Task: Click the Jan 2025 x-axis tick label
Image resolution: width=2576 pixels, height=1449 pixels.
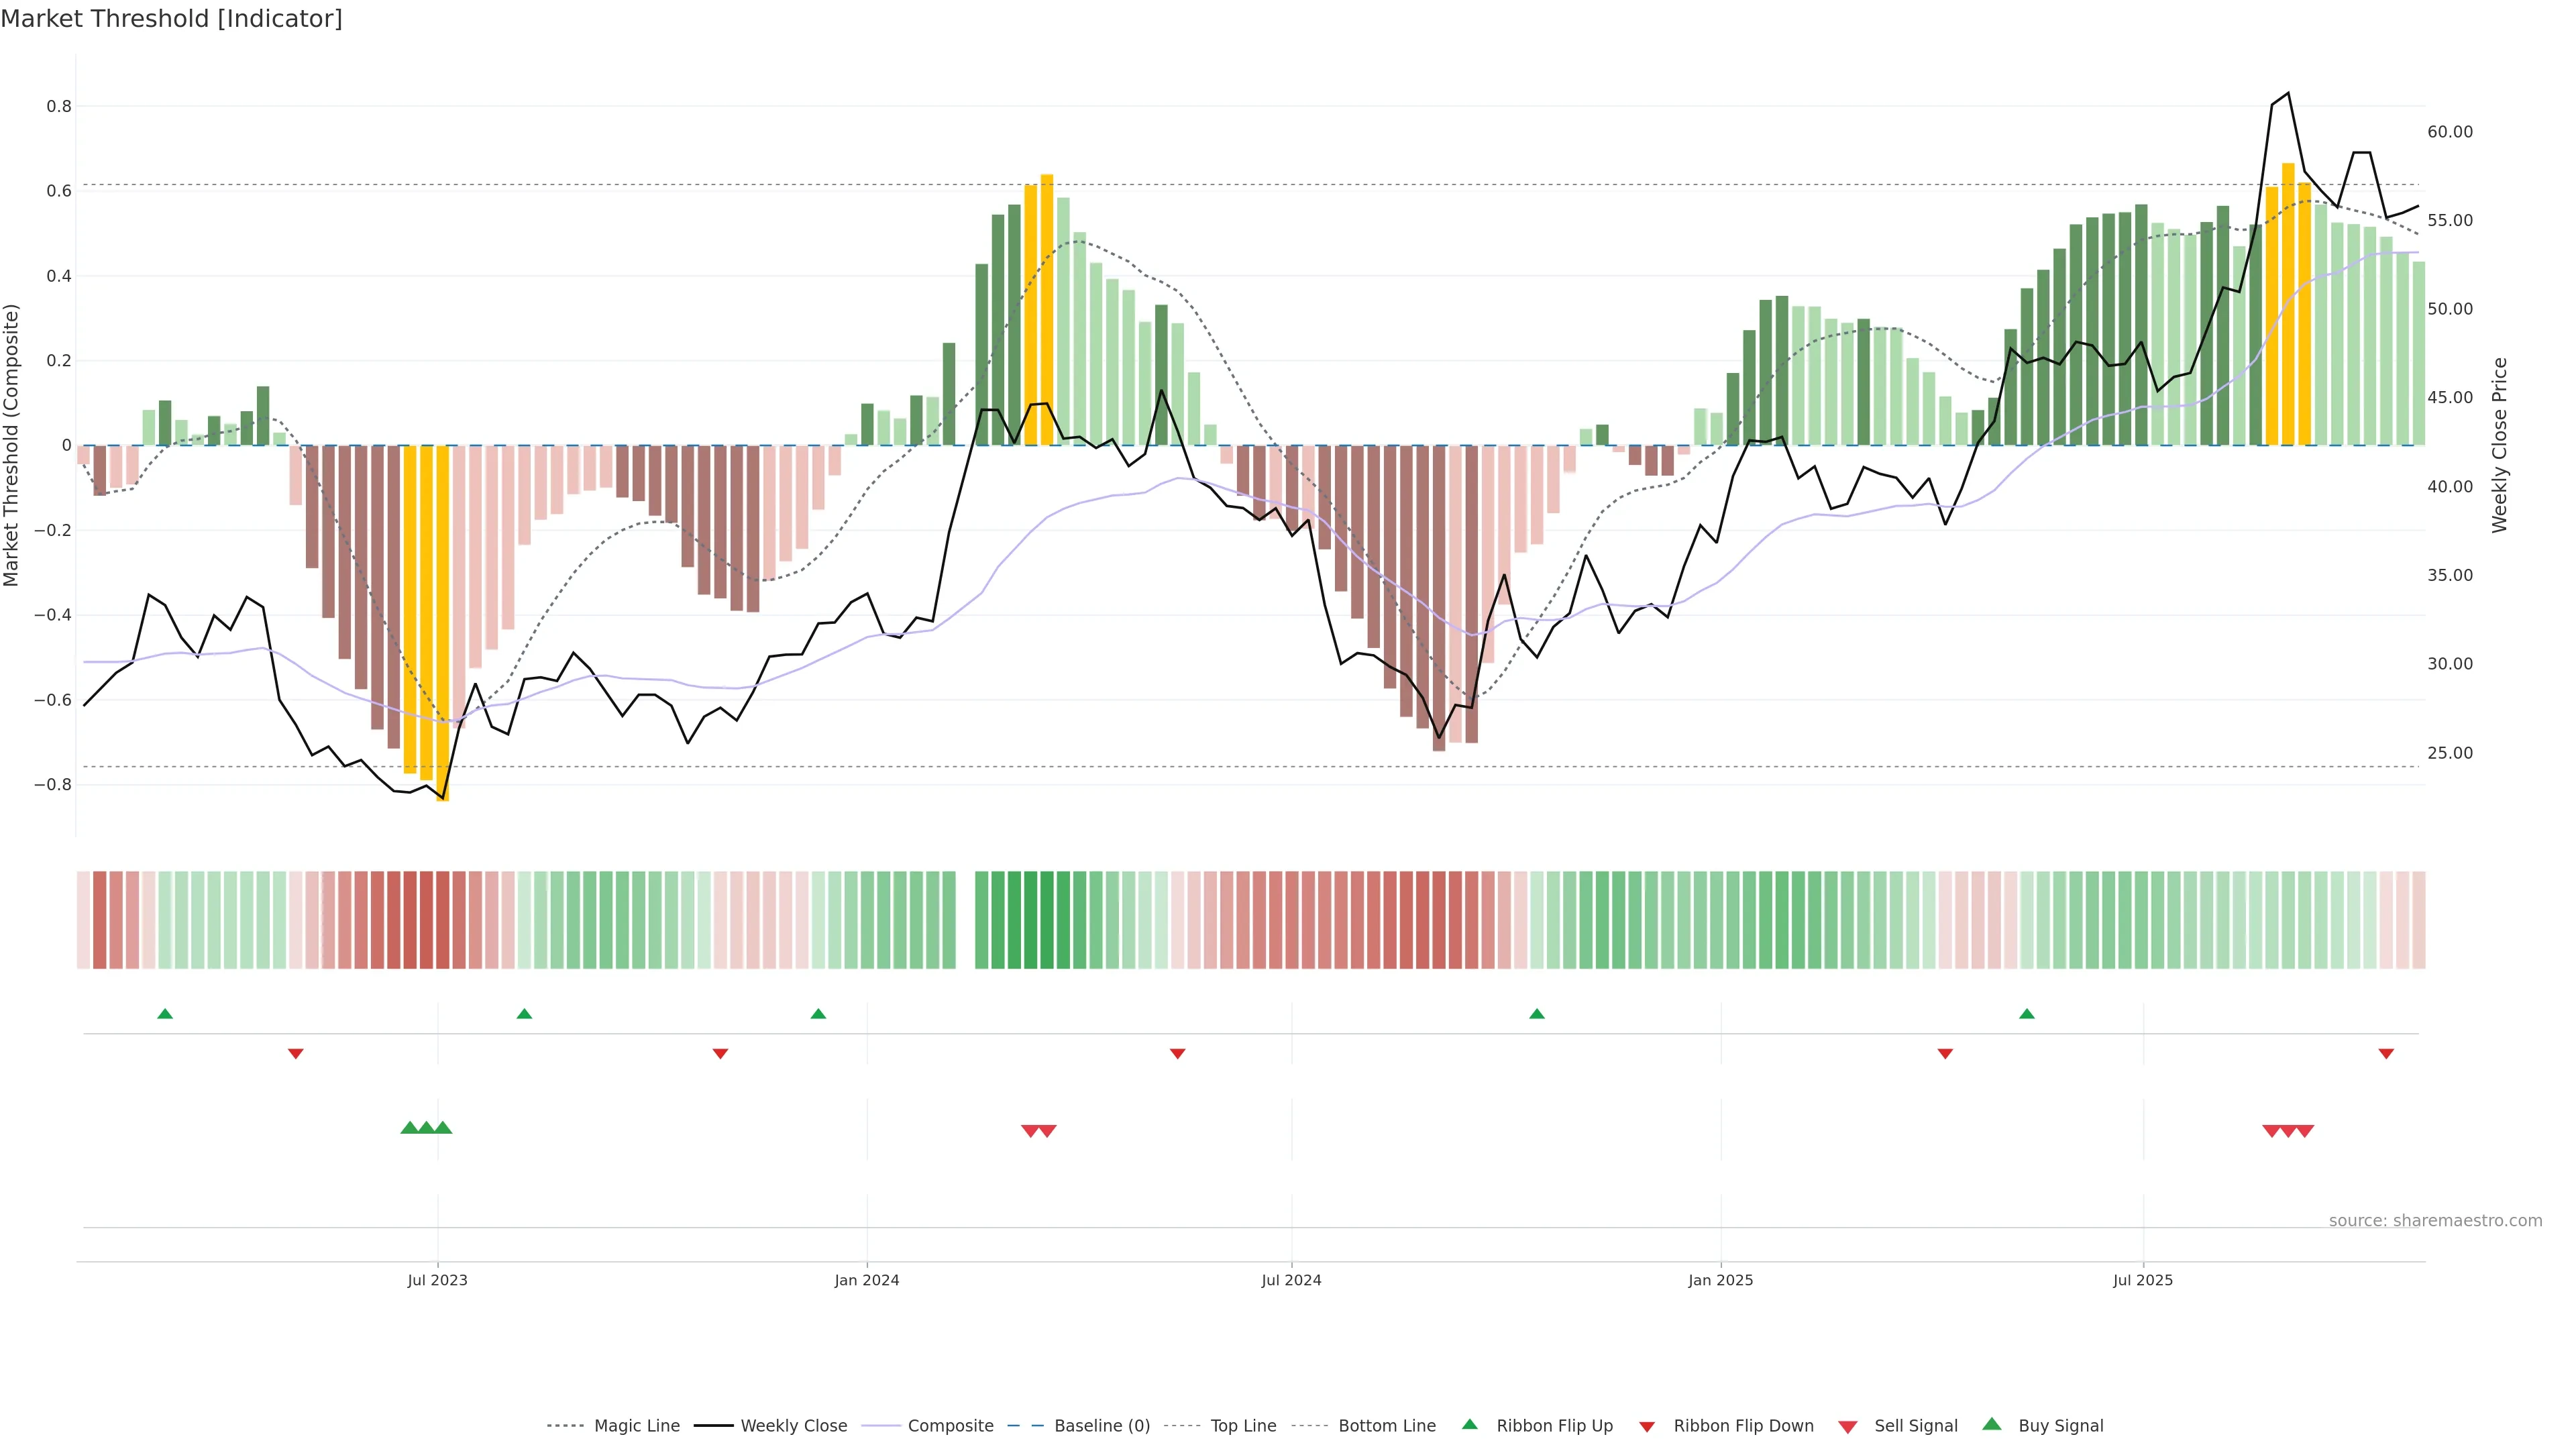Action: click(x=1720, y=1280)
